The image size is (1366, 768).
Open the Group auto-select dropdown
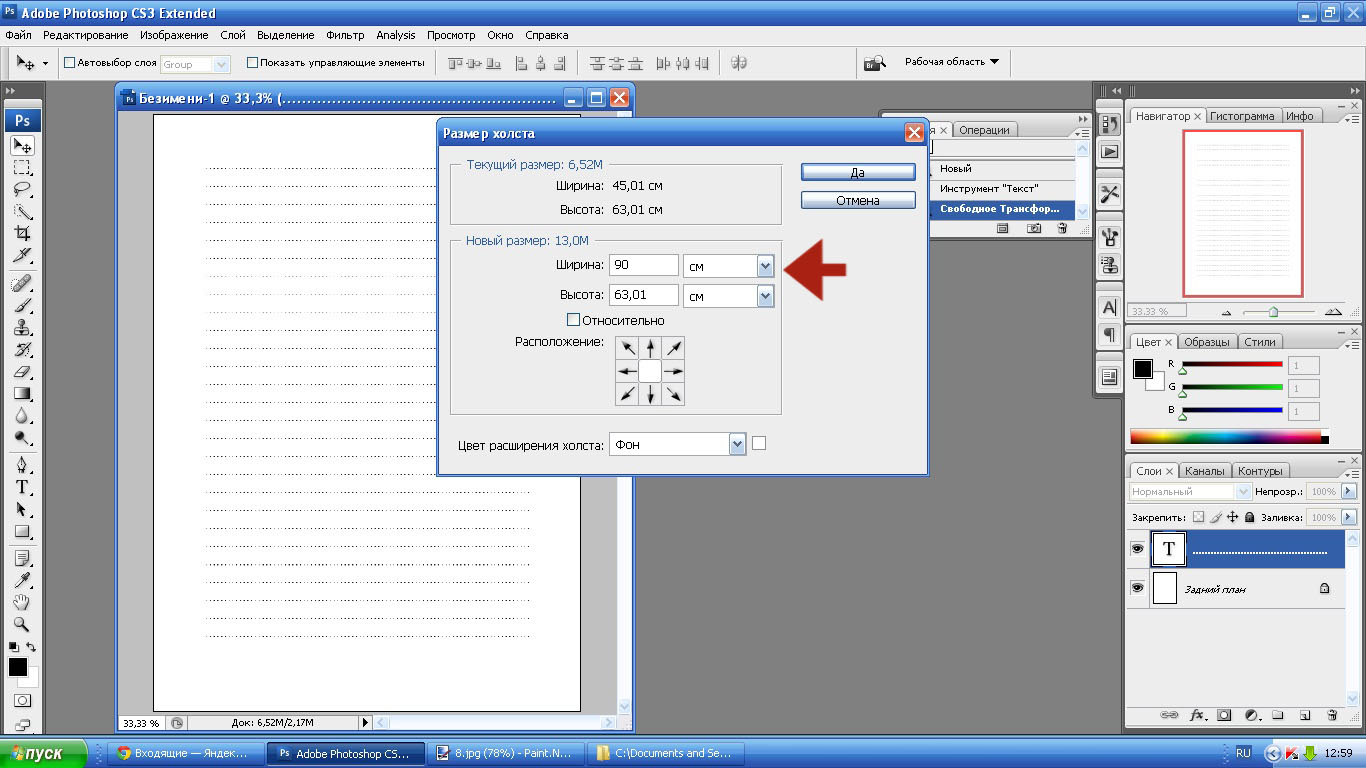coord(222,64)
